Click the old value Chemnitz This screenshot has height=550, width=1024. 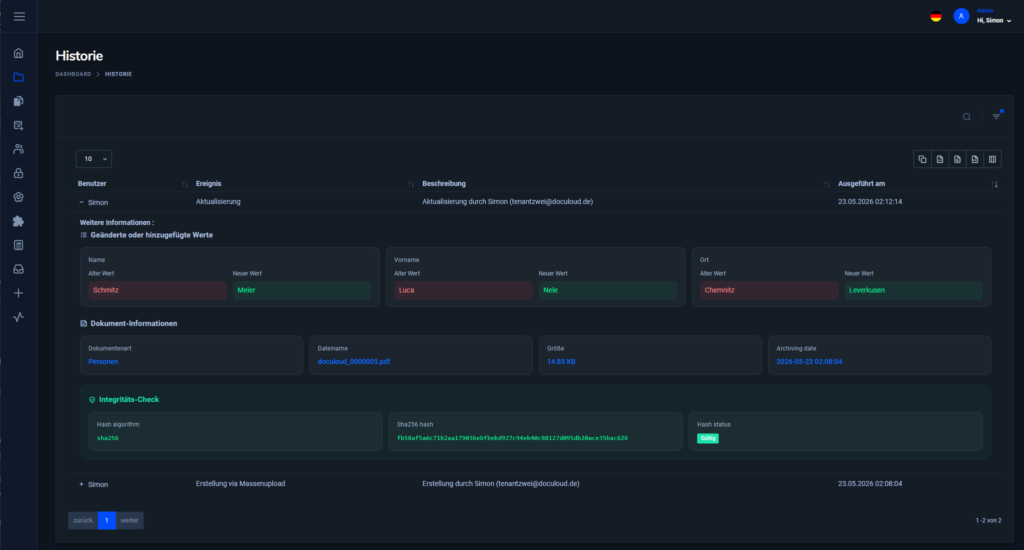point(769,290)
